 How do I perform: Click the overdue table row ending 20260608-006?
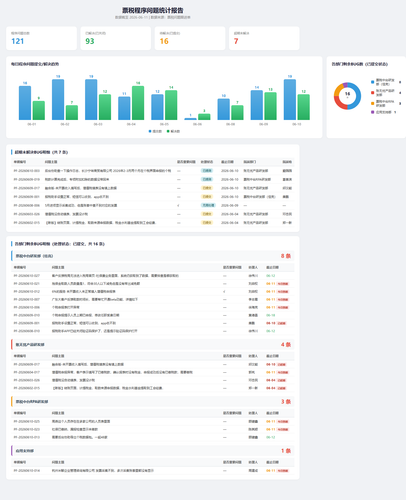click(153, 205)
